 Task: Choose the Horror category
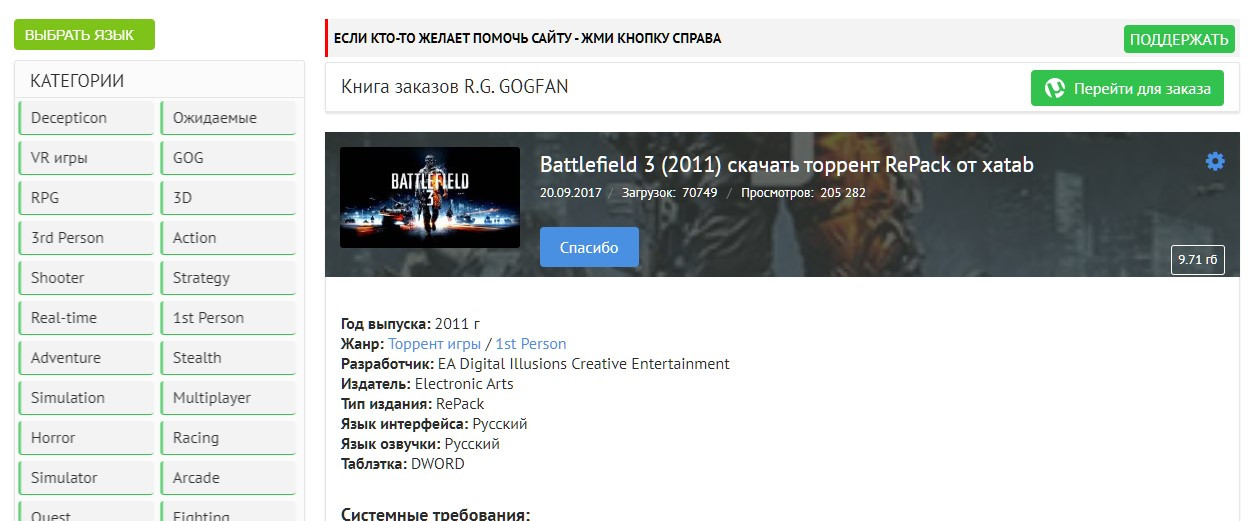[x=86, y=438]
